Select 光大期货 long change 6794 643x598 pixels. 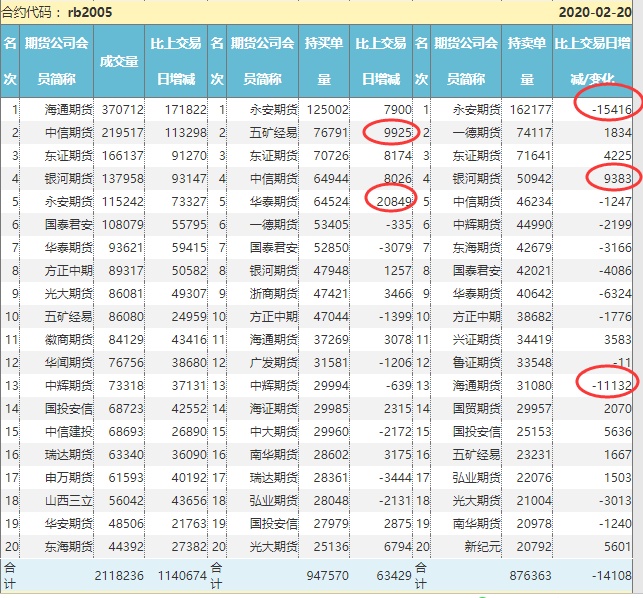tap(397, 546)
